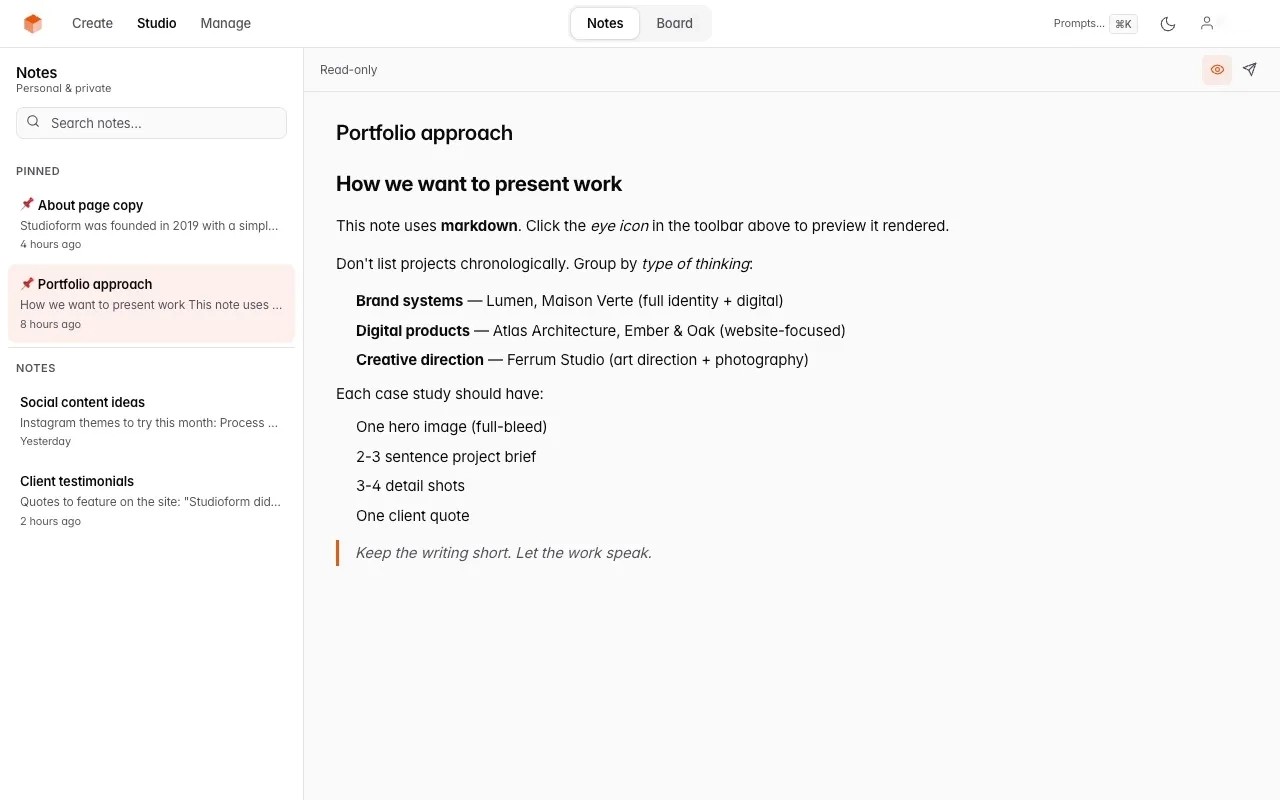
Task: Click the Prompts command palette button
Action: tap(1078, 23)
